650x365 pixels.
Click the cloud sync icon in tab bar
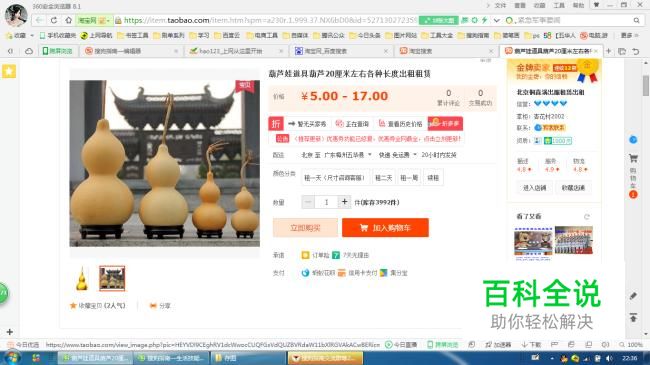(x=29, y=51)
